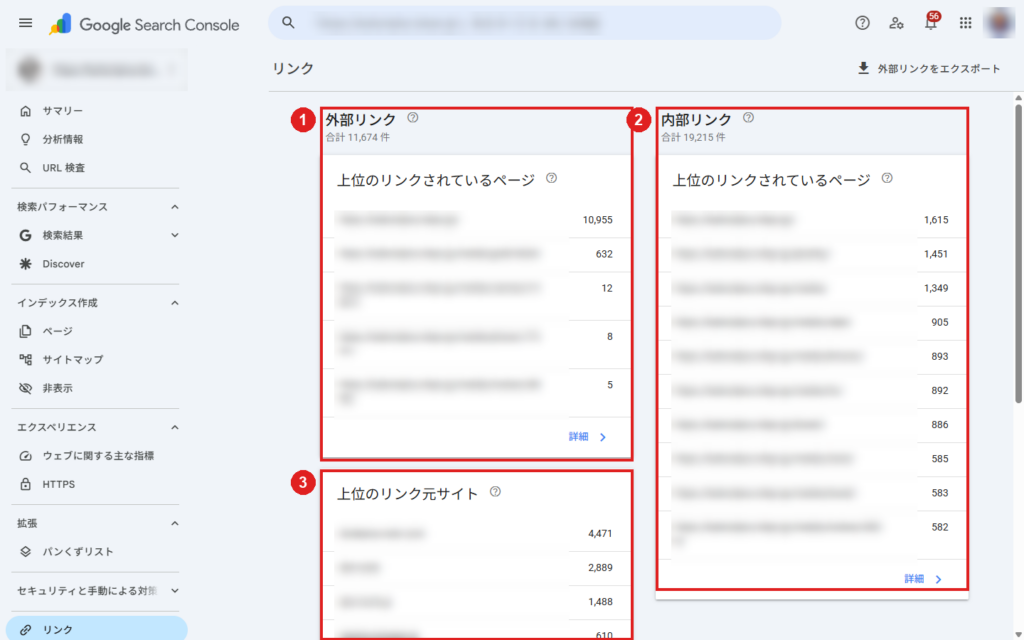Select リンク in the sidebar
Viewport: 1024px width, 640px height.
96,630
